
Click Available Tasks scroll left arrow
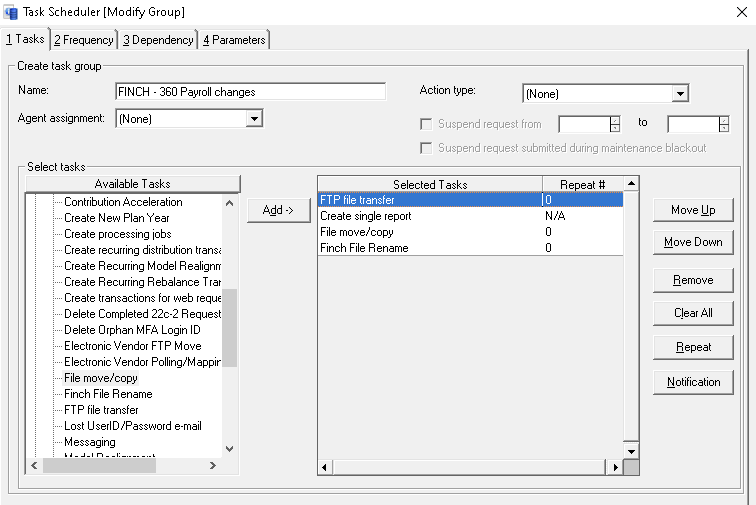pyautogui.click(x=34, y=465)
